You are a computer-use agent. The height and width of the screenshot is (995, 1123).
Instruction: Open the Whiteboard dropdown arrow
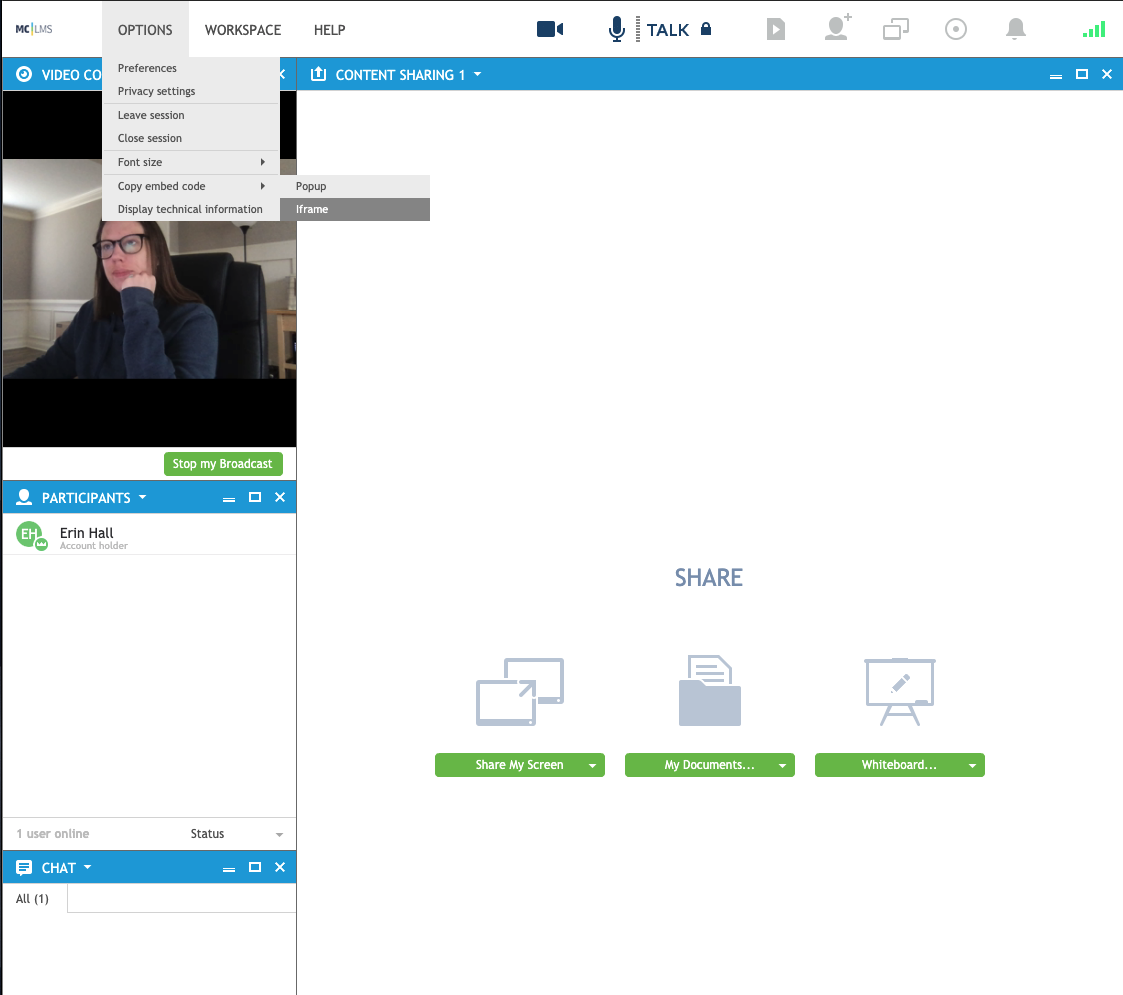tap(972, 765)
